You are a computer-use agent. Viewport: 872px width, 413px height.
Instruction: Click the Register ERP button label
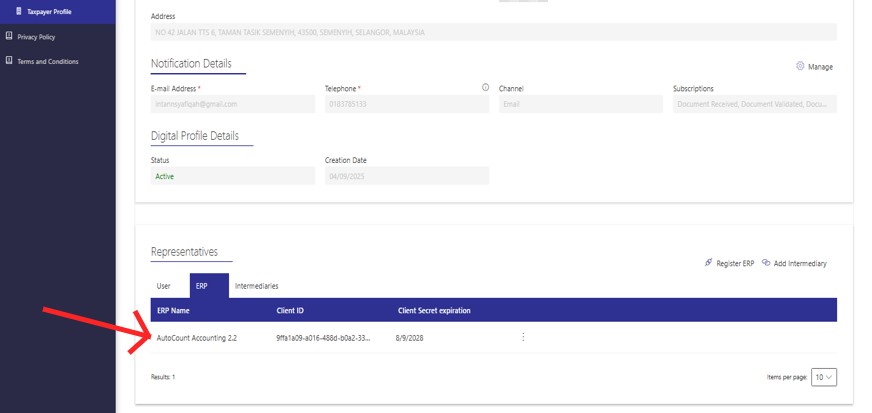(735, 263)
